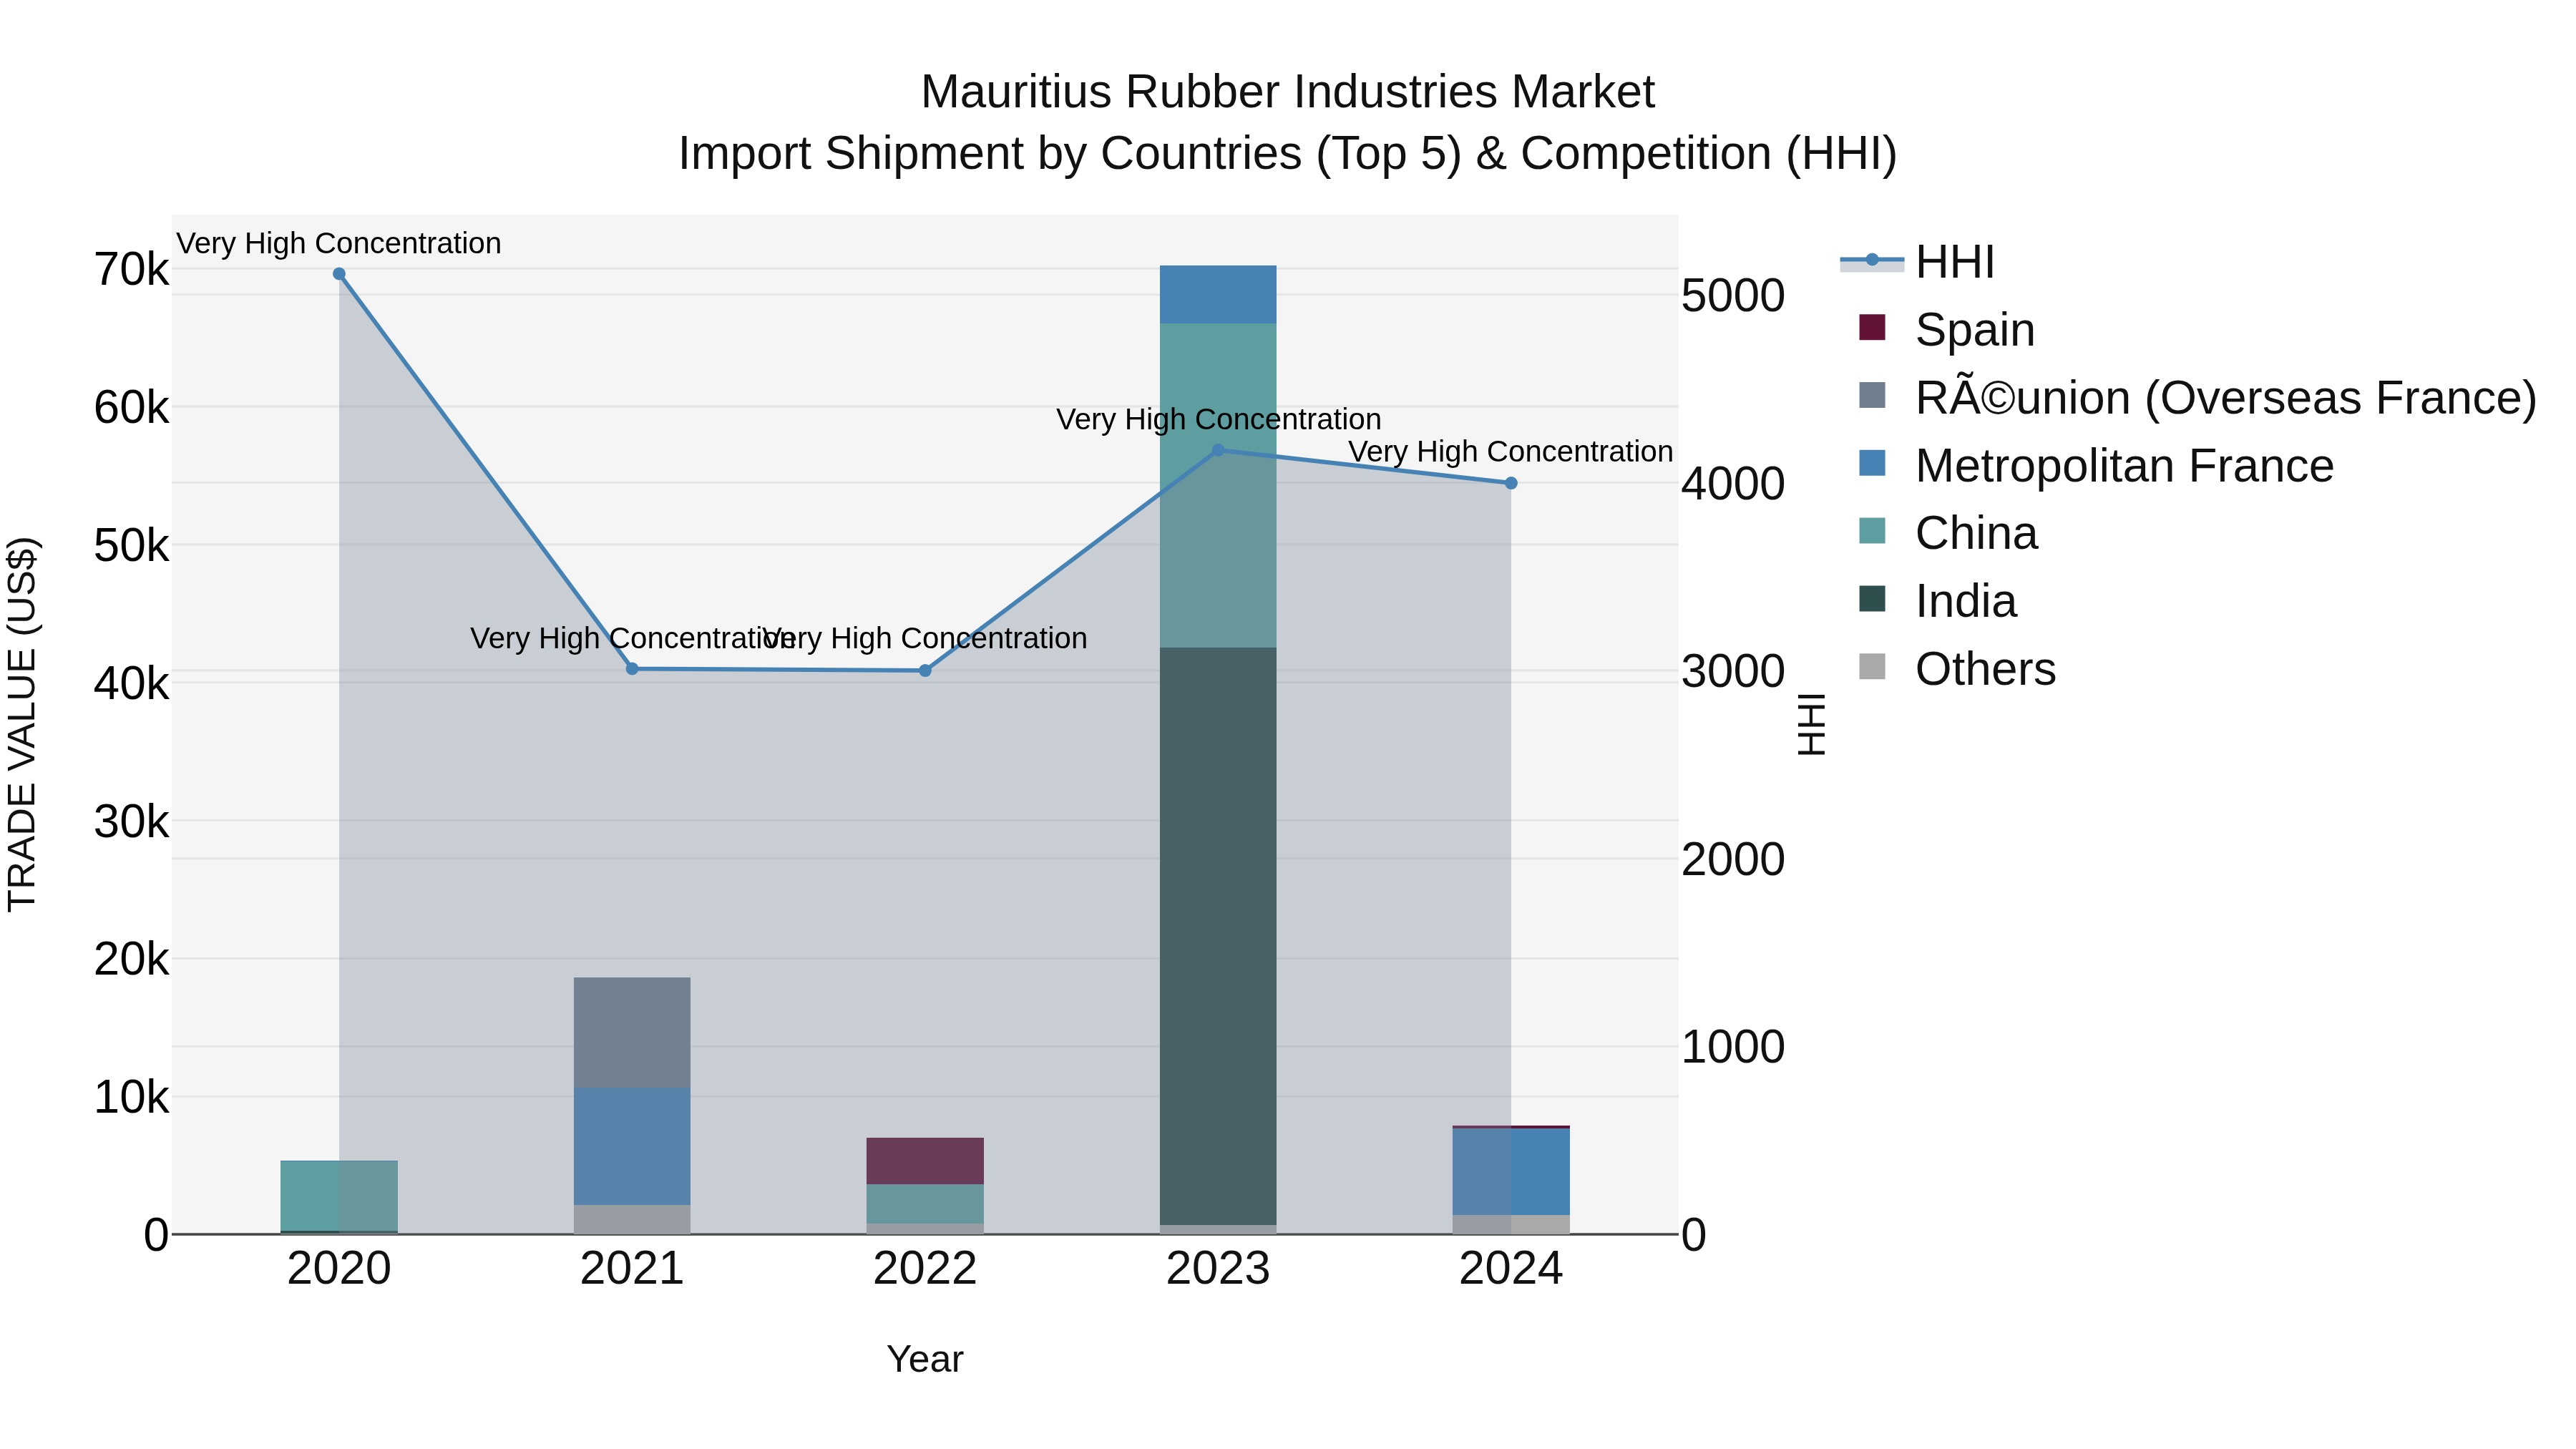Image resolution: width=2576 pixels, height=1449 pixels.
Task: Click the Réunion segment in the 2021 bar
Action: point(632,1033)
